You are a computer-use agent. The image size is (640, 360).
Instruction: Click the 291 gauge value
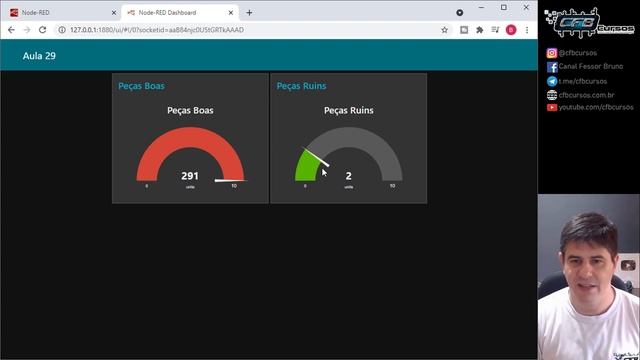(x=190, y=176)
